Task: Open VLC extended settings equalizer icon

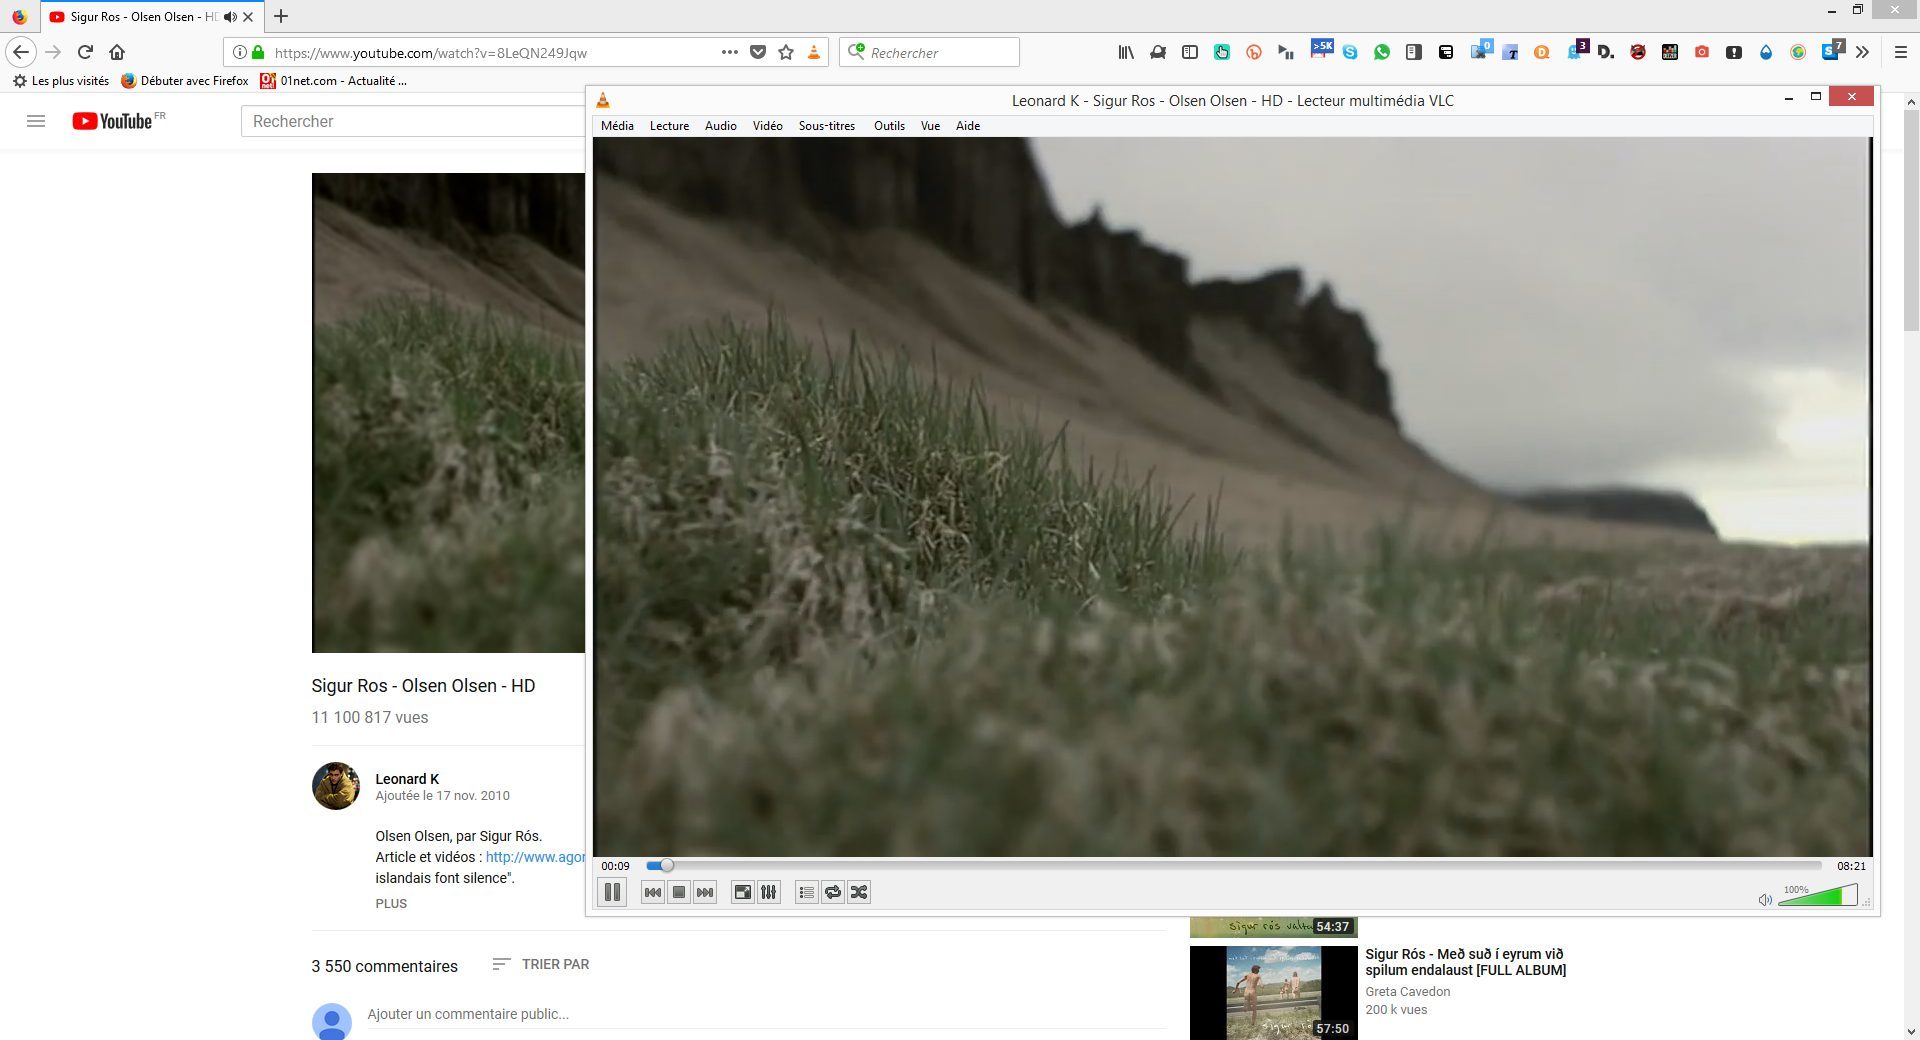Action: [x=769, y=892]
